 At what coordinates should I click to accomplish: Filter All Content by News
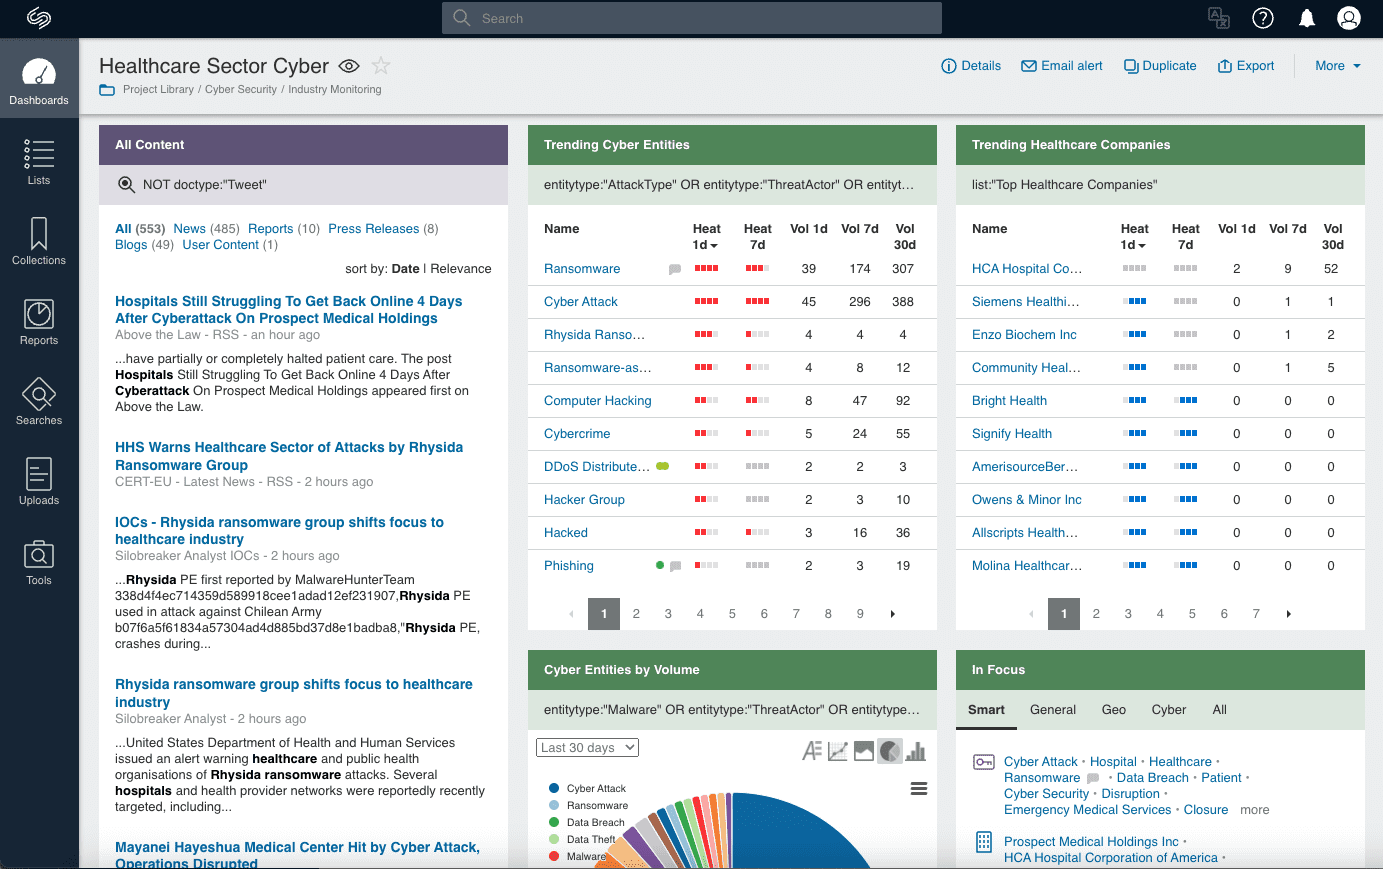coord(189,229)
